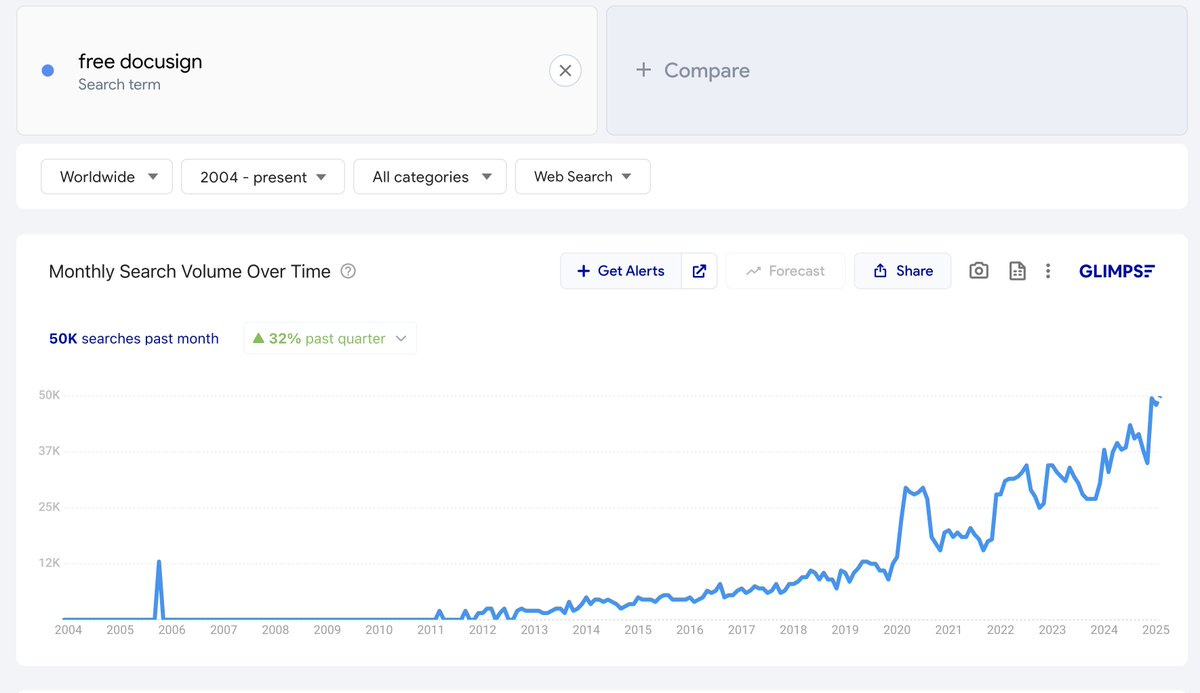Image resolution: width=1200 pixels, height=693 pixels.
Task: Open the Web Search type dropdown
Action: click(x=582, y=177)
